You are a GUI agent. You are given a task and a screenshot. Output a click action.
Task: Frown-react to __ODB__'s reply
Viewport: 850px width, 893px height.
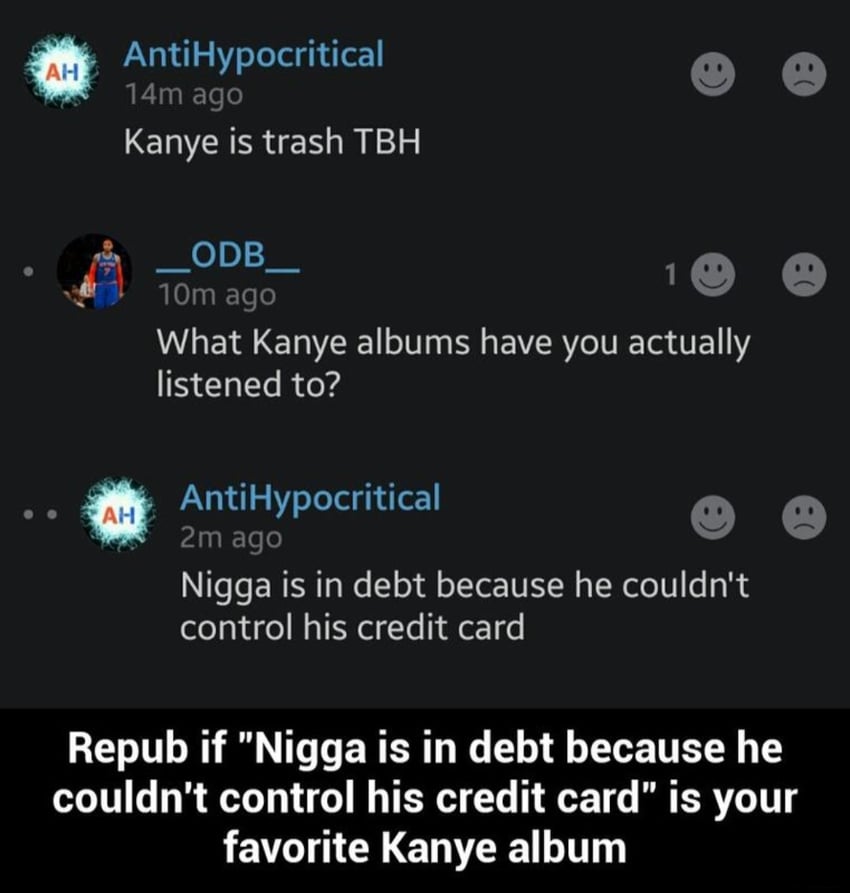pos(804,275)
